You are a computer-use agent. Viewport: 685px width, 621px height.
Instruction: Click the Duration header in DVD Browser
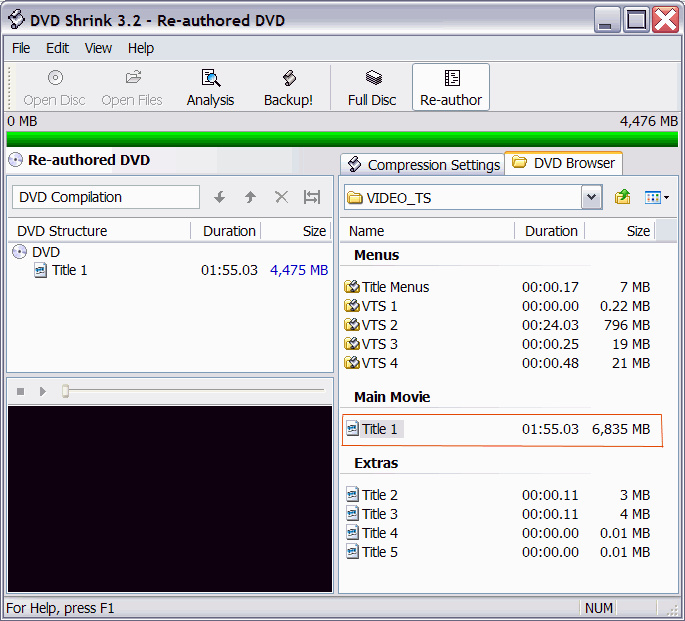tap(550, 231)
